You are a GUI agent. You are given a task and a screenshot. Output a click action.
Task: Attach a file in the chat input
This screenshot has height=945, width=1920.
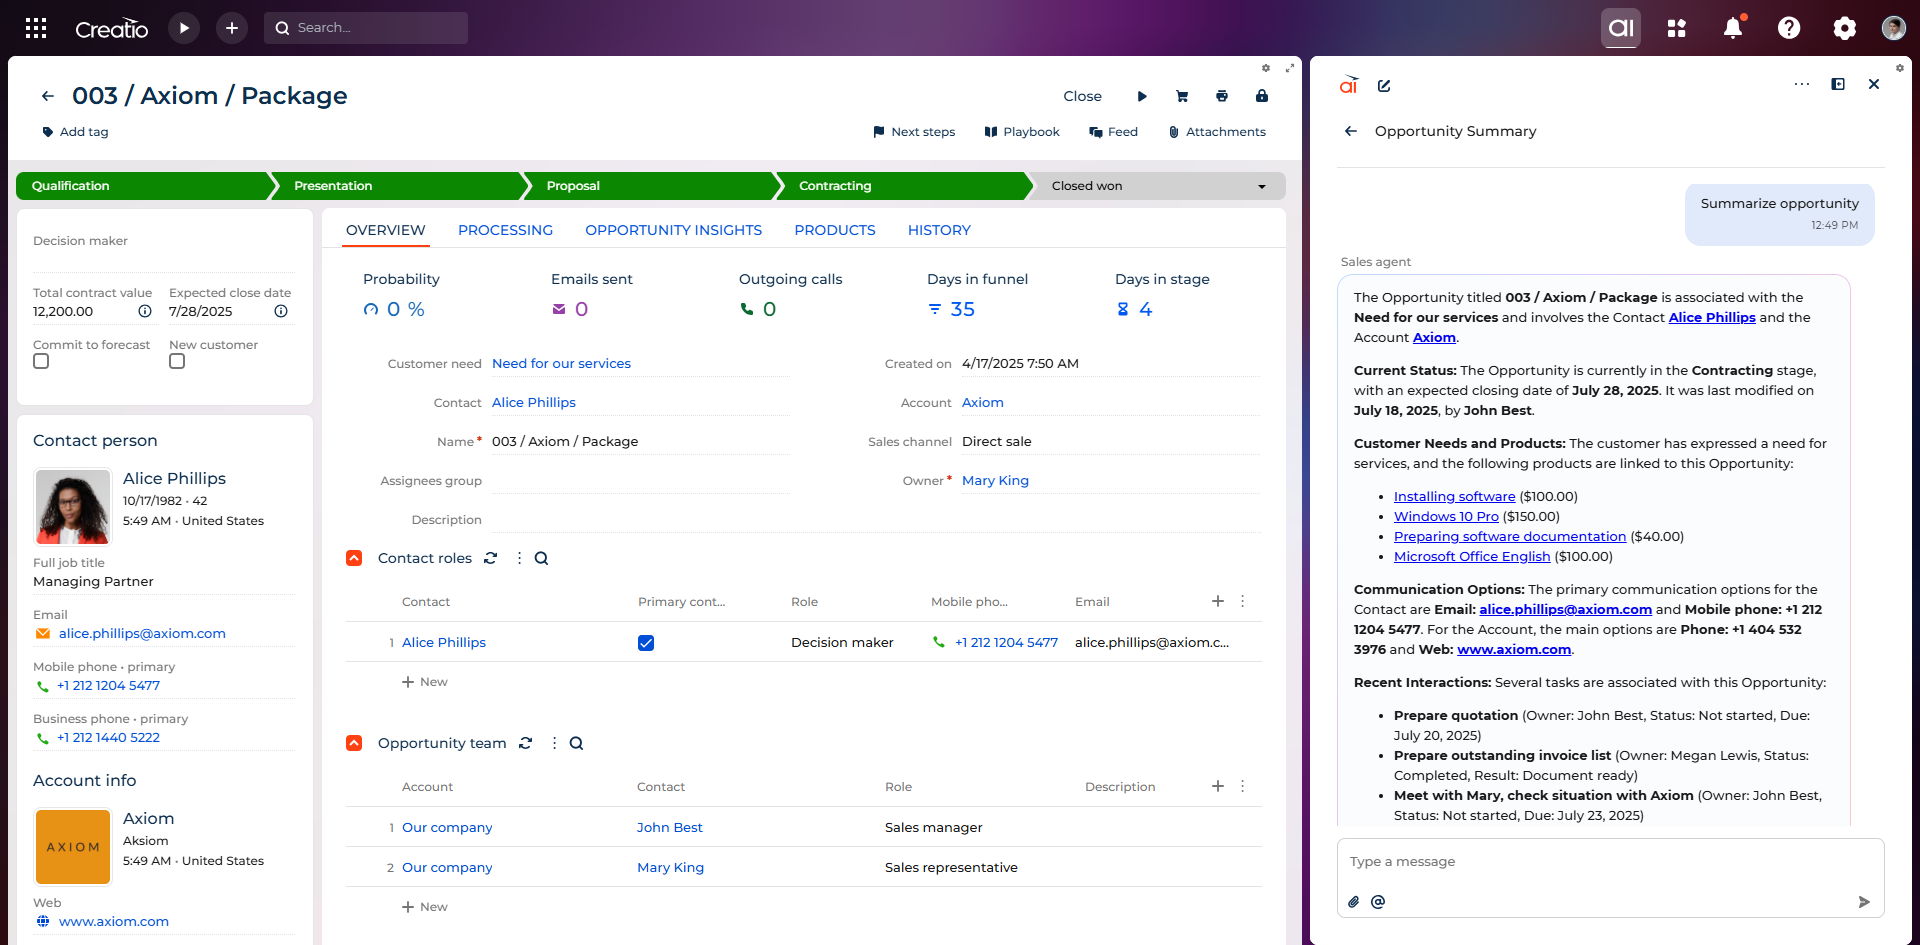tap(1354, 902)
